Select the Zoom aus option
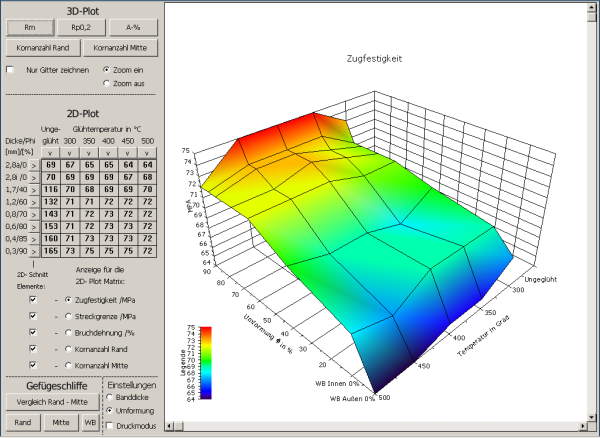This screenshot has width=600, height=438. click(x=107, y=83)
